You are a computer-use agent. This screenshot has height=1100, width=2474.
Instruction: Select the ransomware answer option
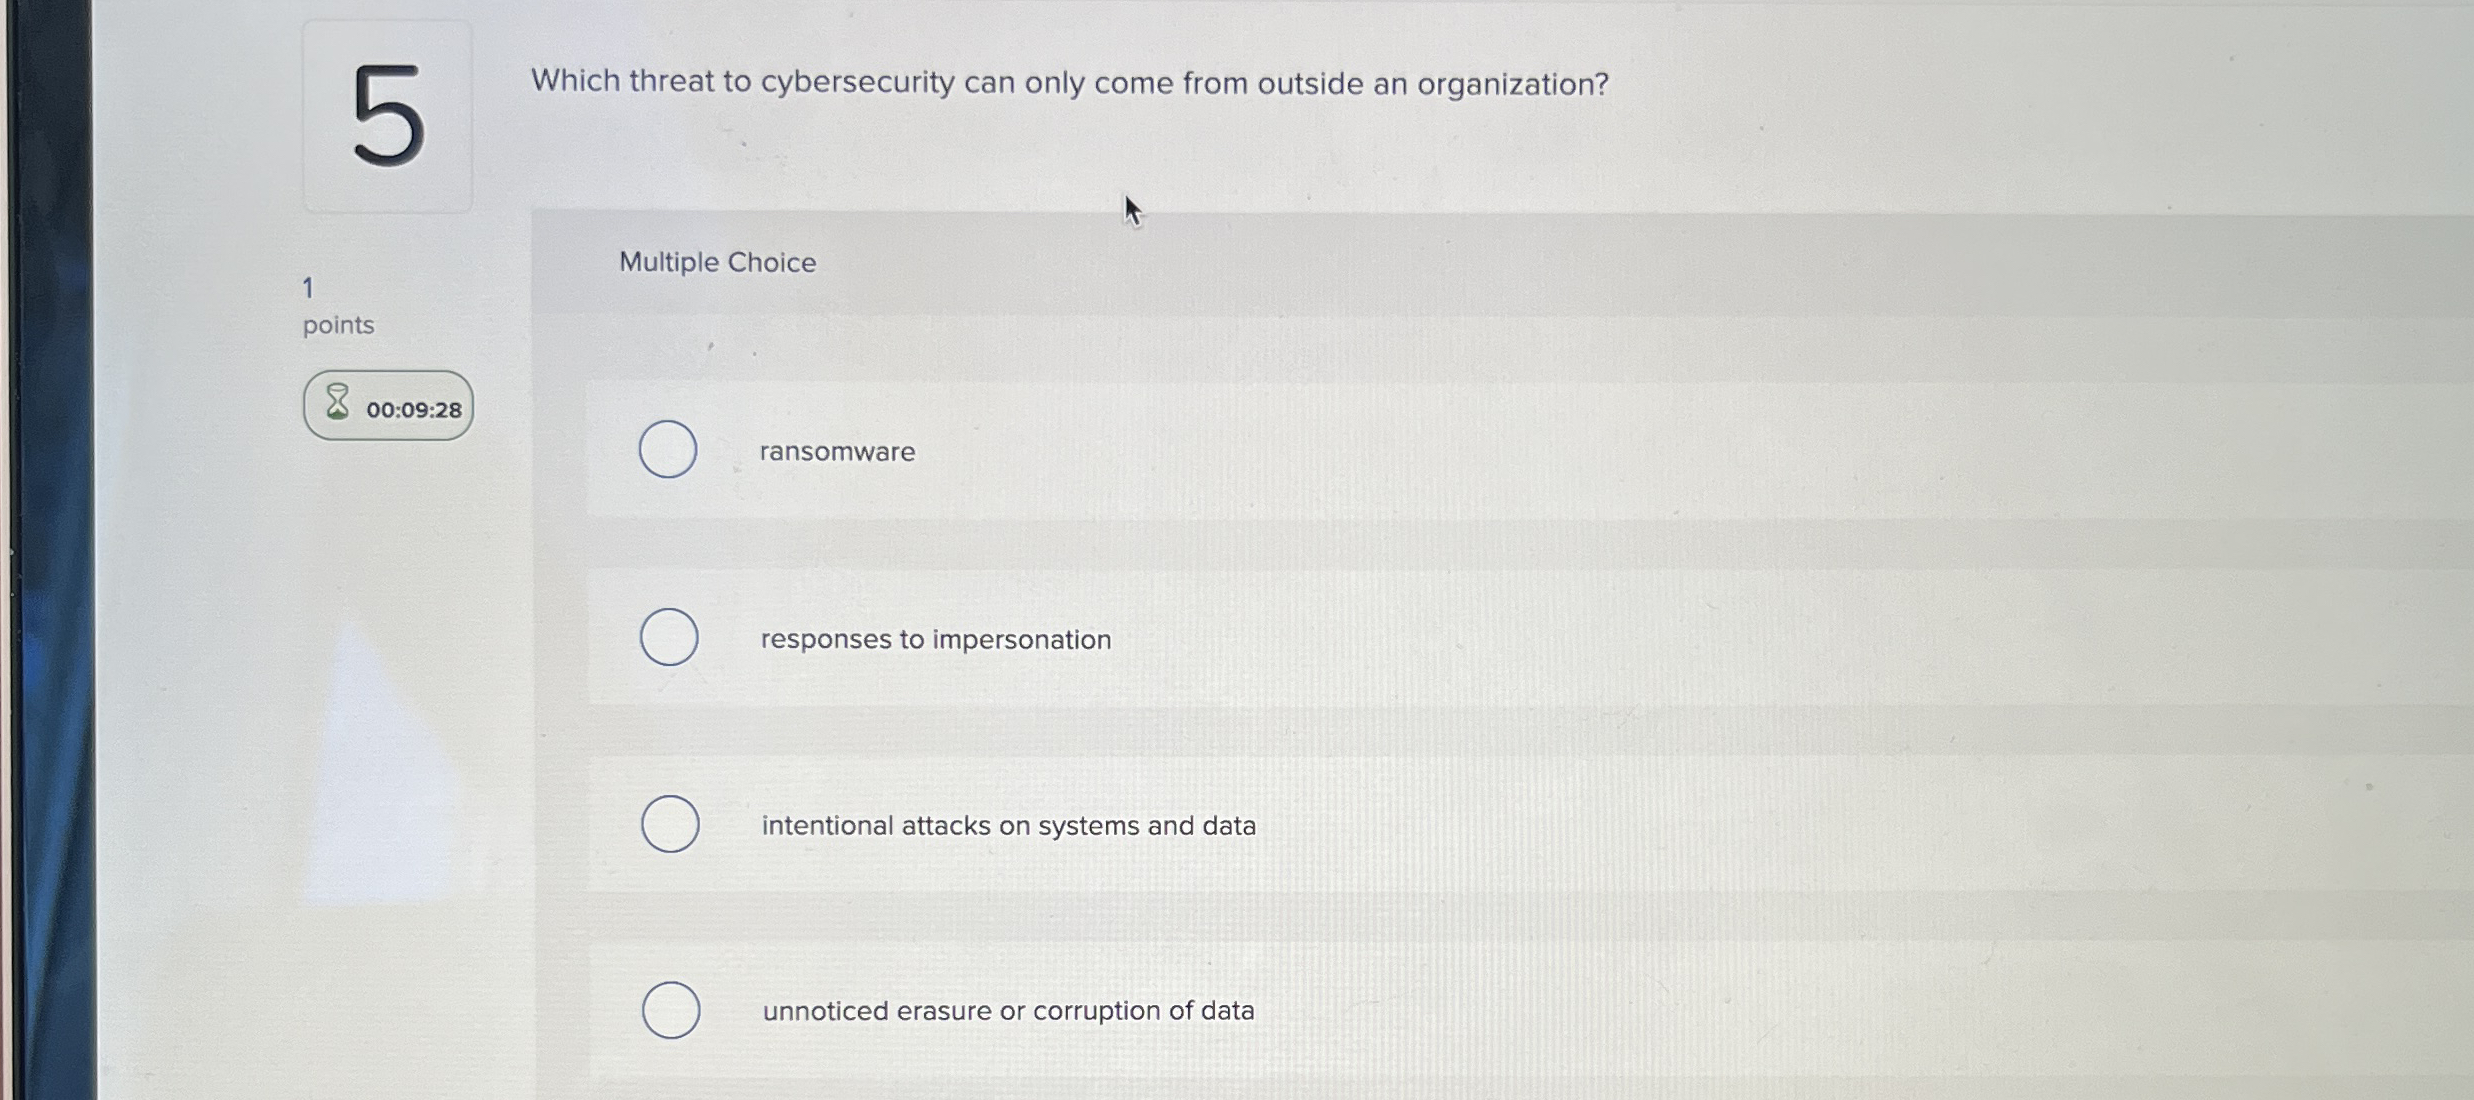(x=668, y=450)
